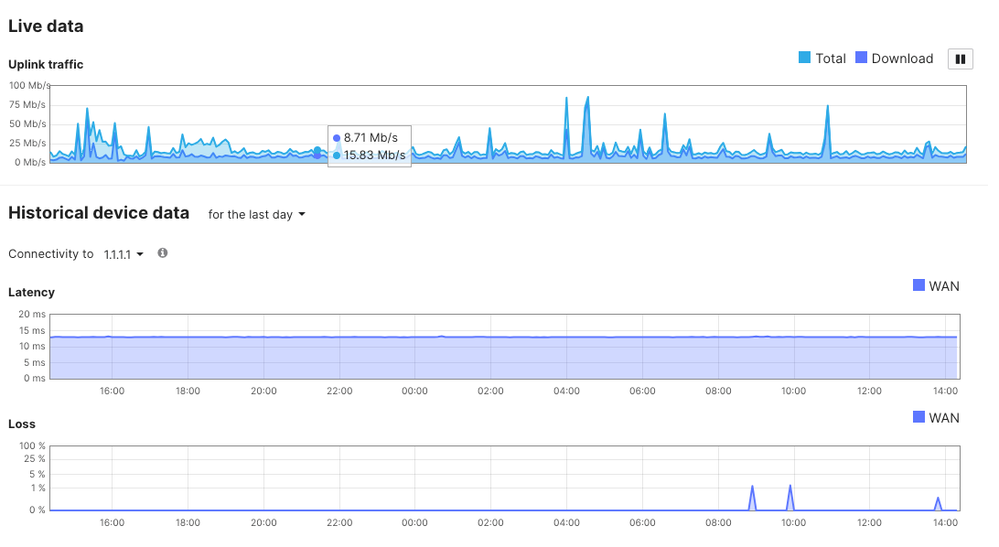999x547 pixels.
Task: Click the Historical device data heading
Action: pyautogui.click(x=99, y=213)
